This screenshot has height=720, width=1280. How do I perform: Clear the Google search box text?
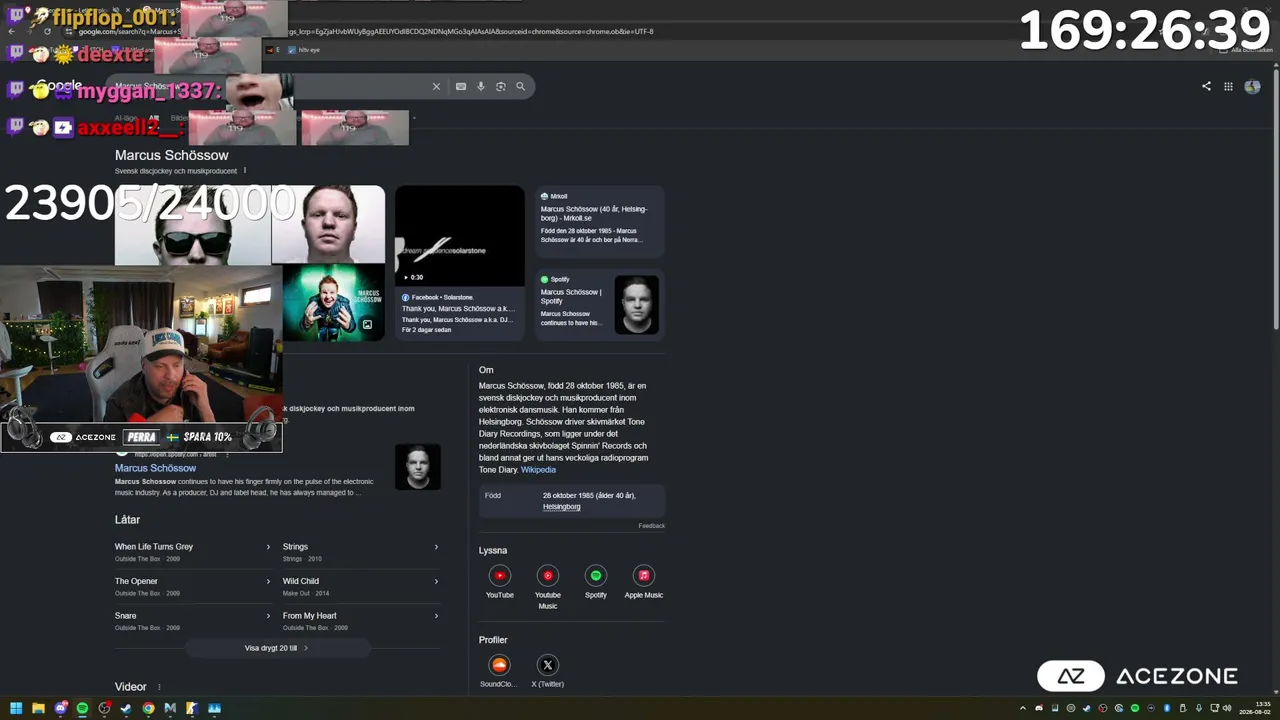click(436, 87)
